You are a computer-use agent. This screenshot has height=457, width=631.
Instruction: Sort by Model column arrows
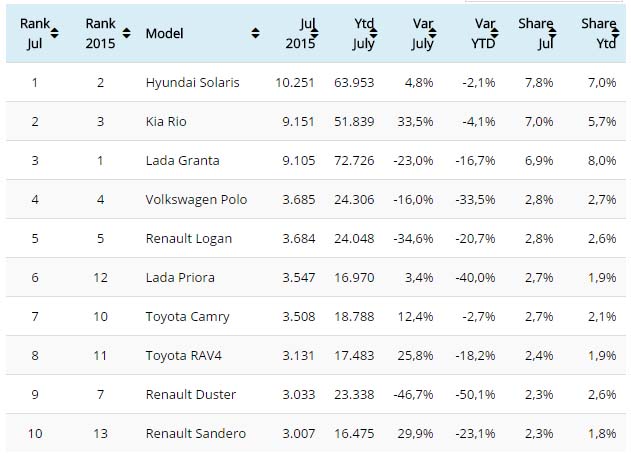[x=255, y=33]
